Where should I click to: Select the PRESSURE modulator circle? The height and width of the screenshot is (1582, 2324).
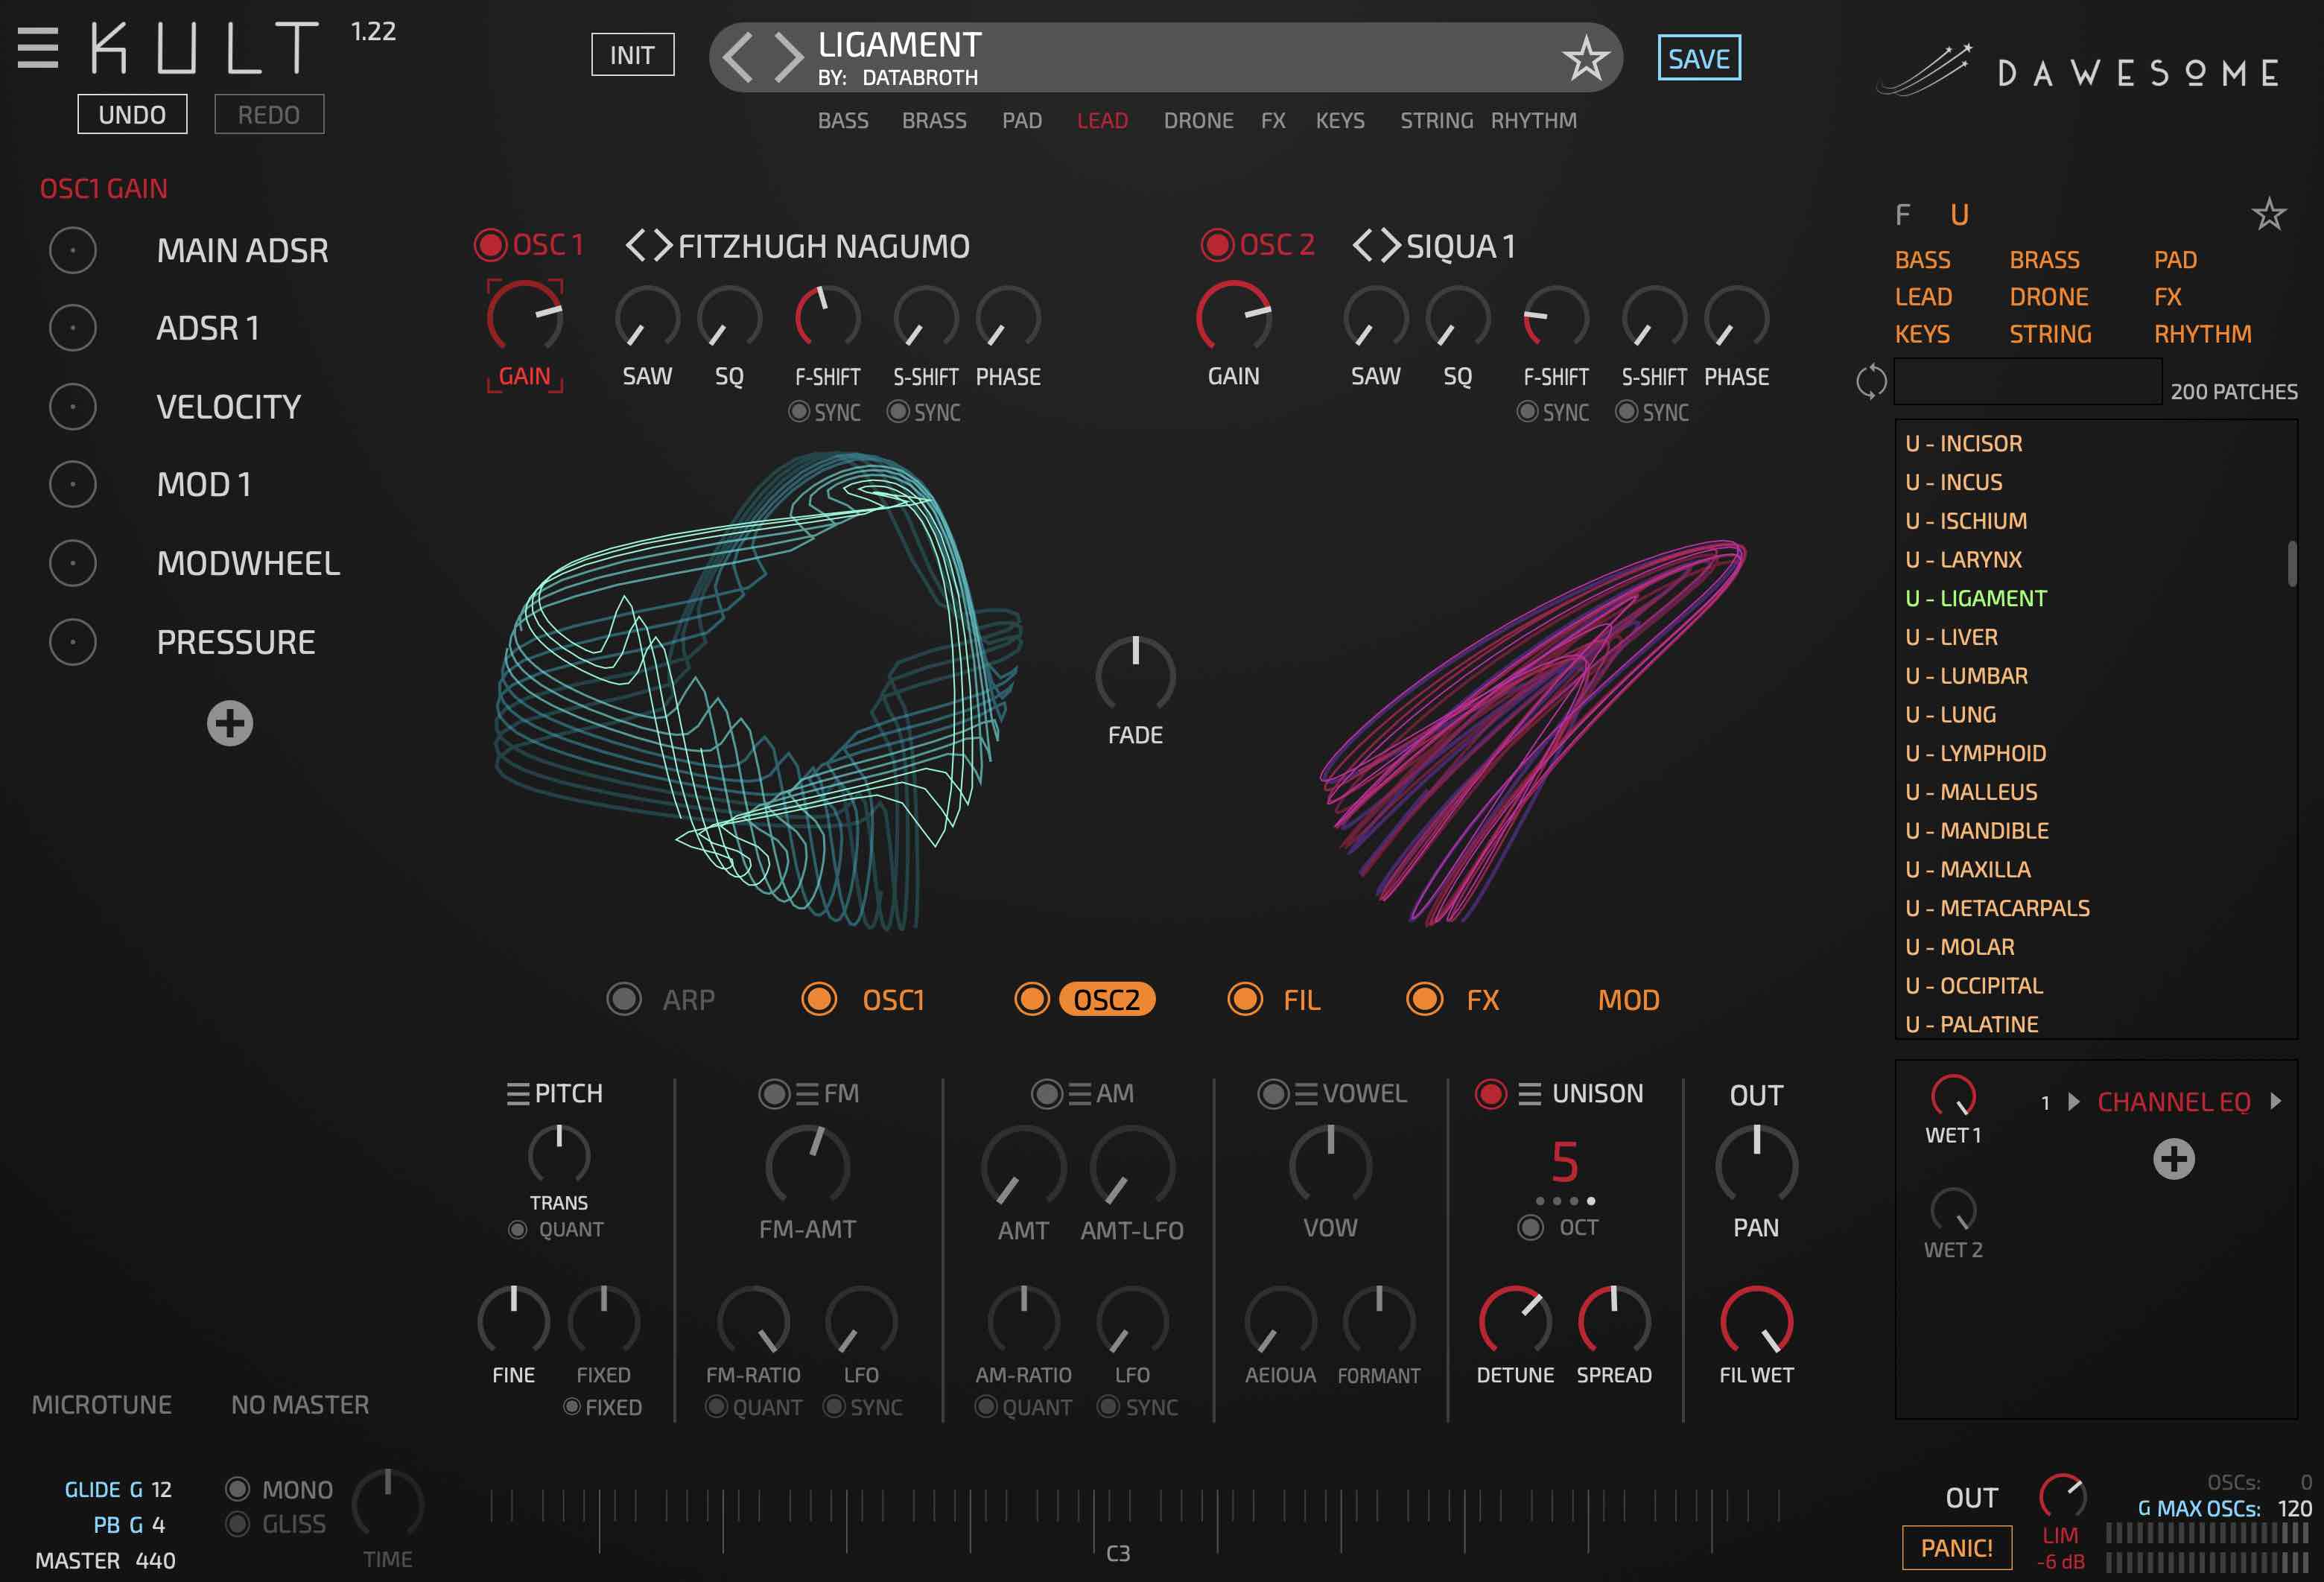click(x=73, y=642)
